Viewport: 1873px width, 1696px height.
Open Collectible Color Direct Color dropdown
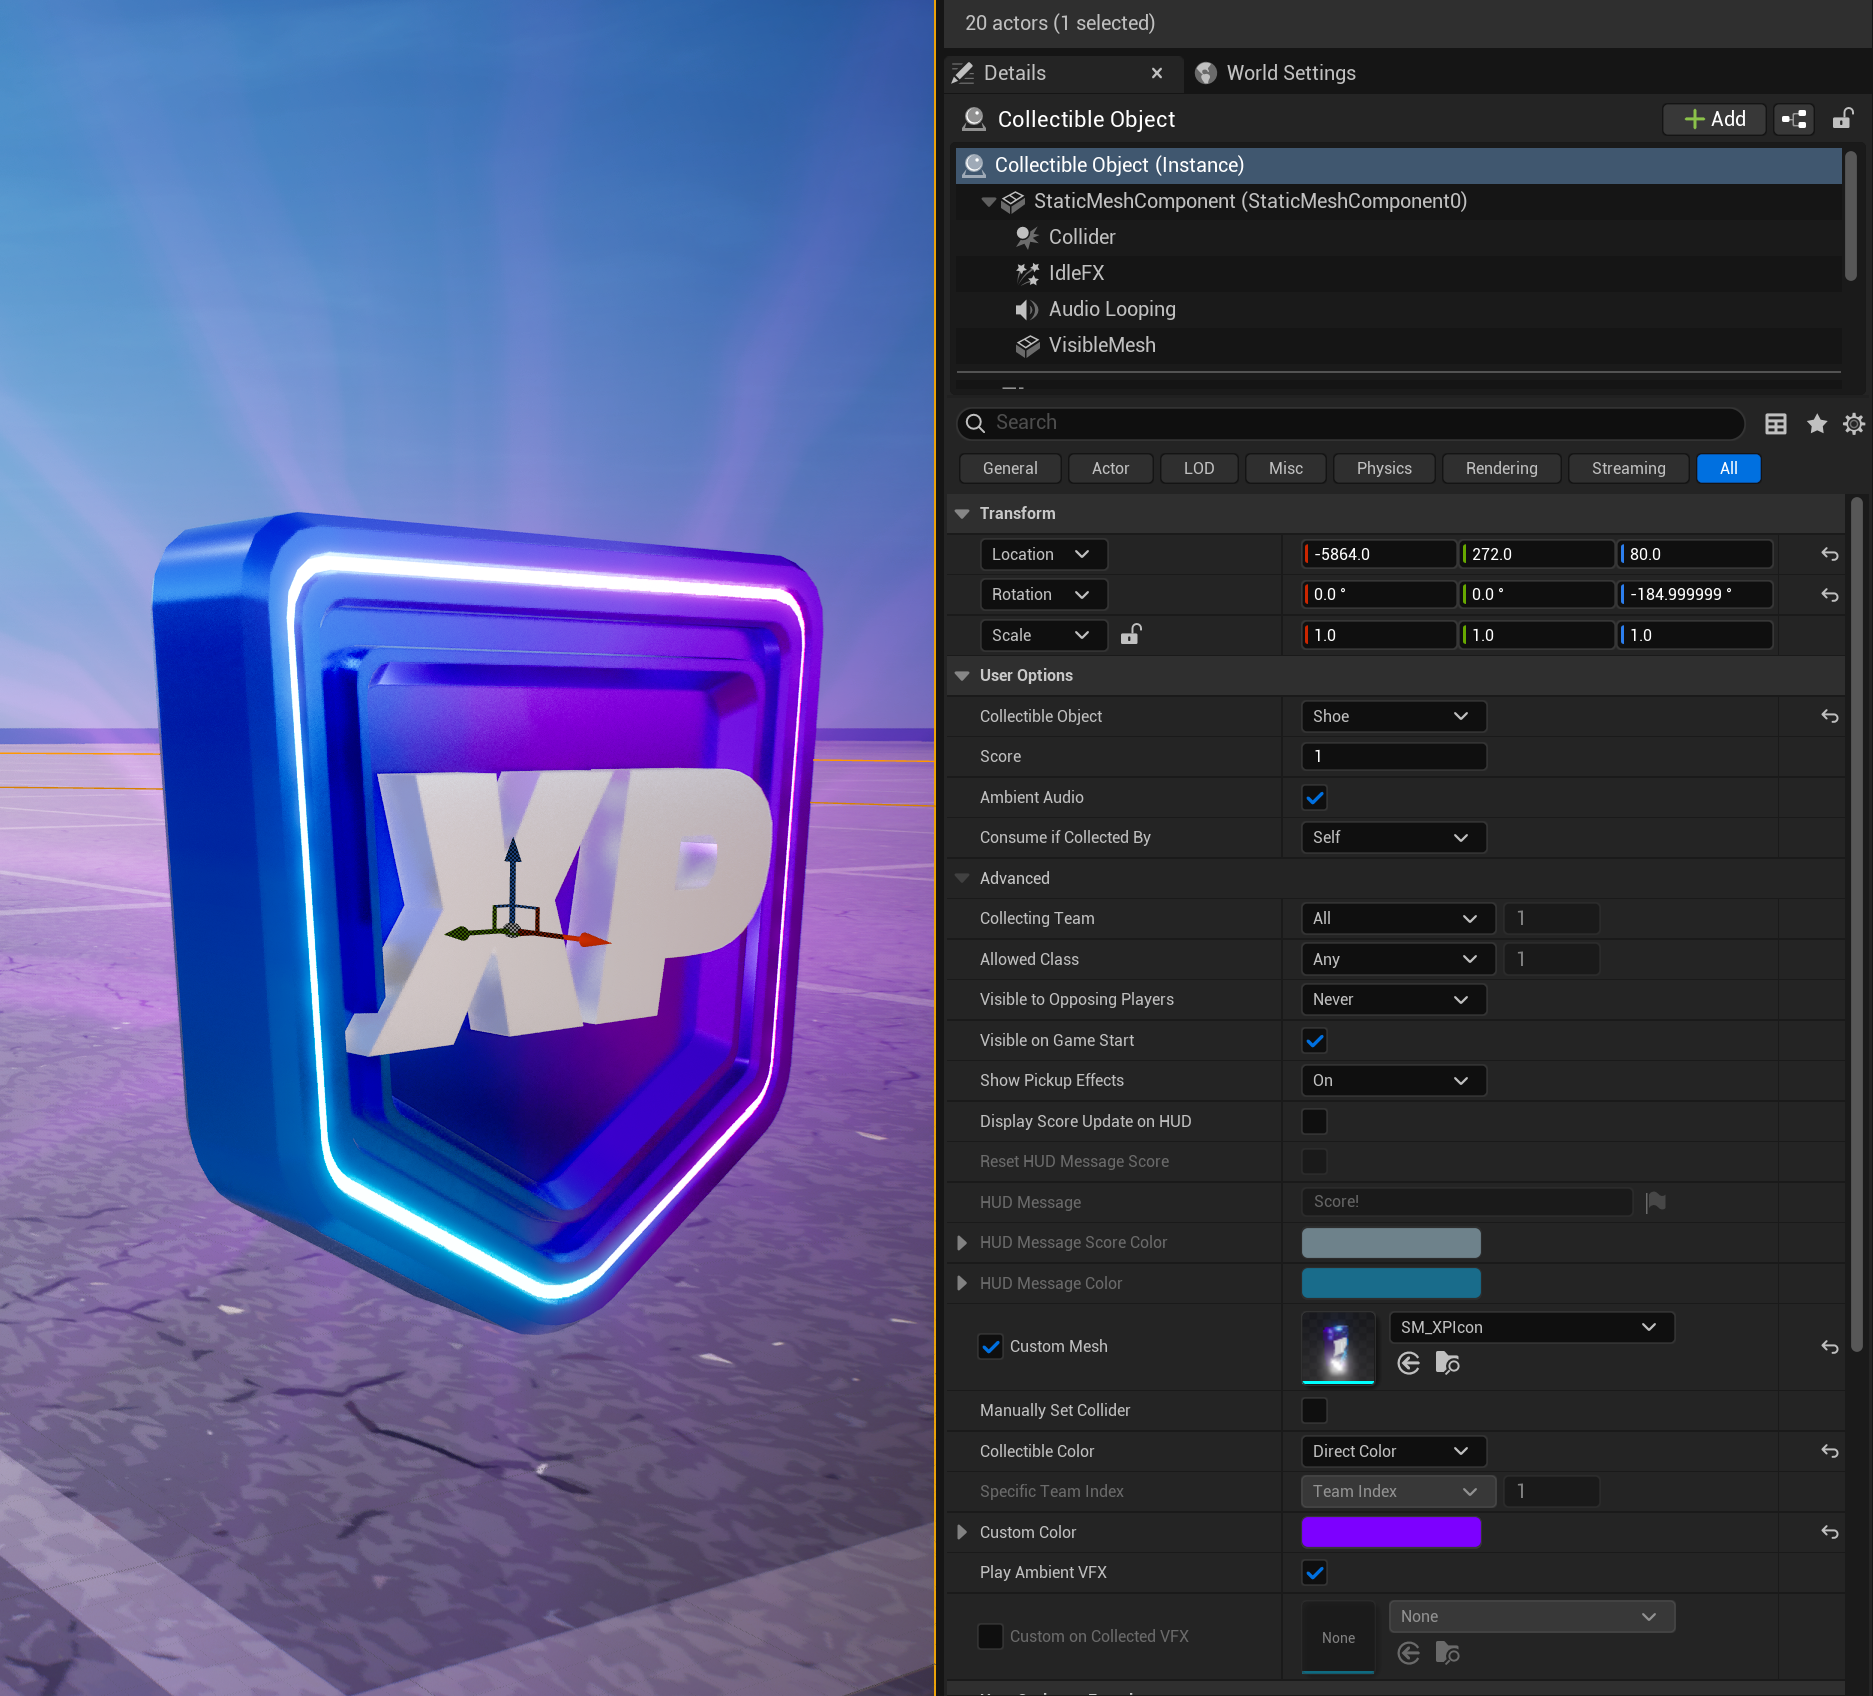coord(1393,1451)
